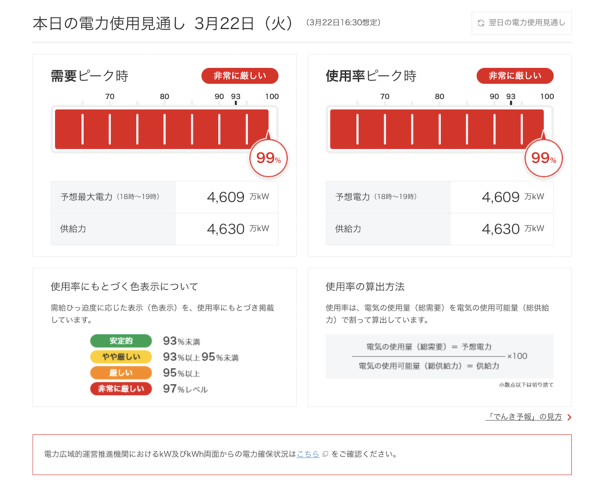Click the 99% circle badge under 使用率ピーク時
Image resolution: width=590 pixels, height=491 pixels.
pyautogui.click(x=543, y=158)
